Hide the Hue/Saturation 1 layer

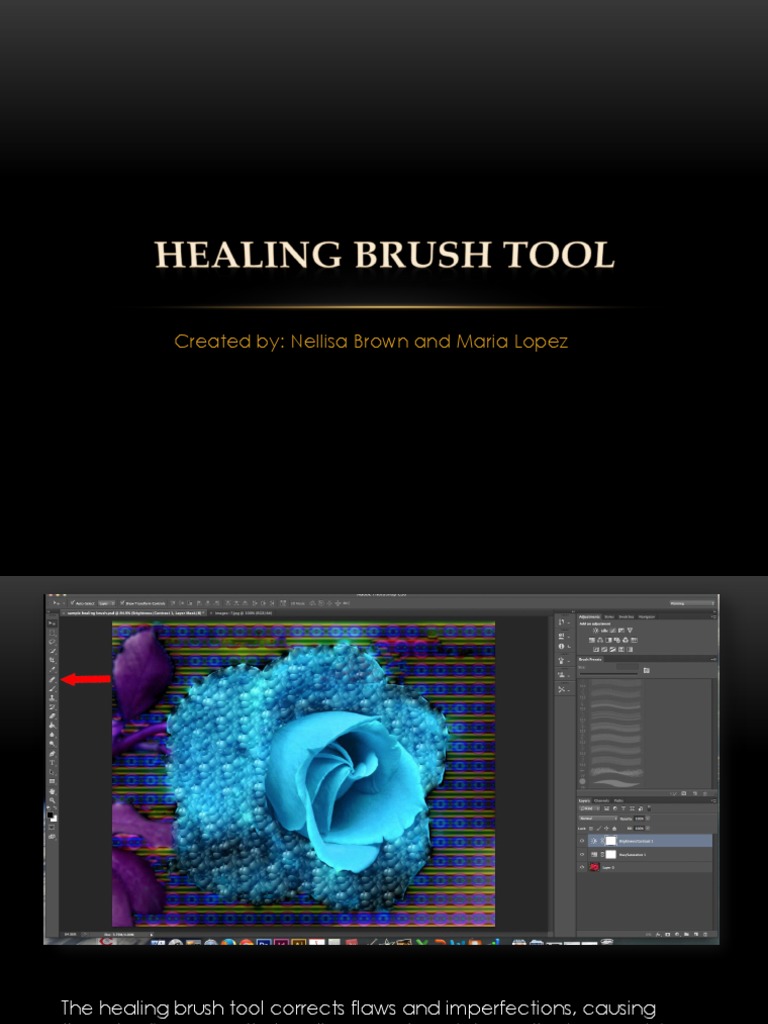(582, 854)
